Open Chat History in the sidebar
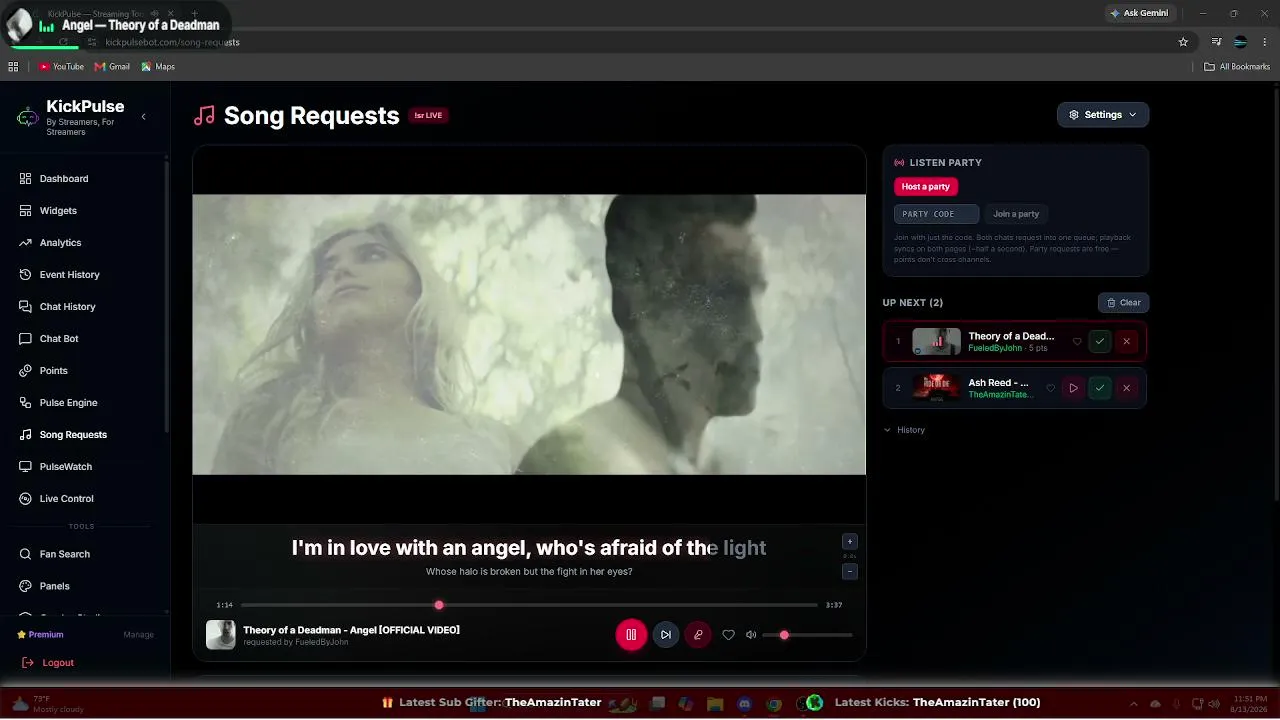 click(x=67, y=307)
